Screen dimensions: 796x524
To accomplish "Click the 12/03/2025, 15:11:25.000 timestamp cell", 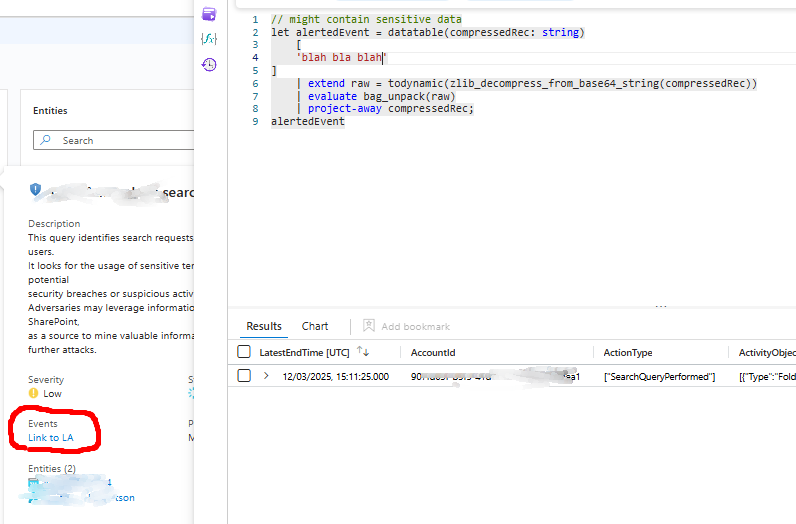I will tap(336, 377).
